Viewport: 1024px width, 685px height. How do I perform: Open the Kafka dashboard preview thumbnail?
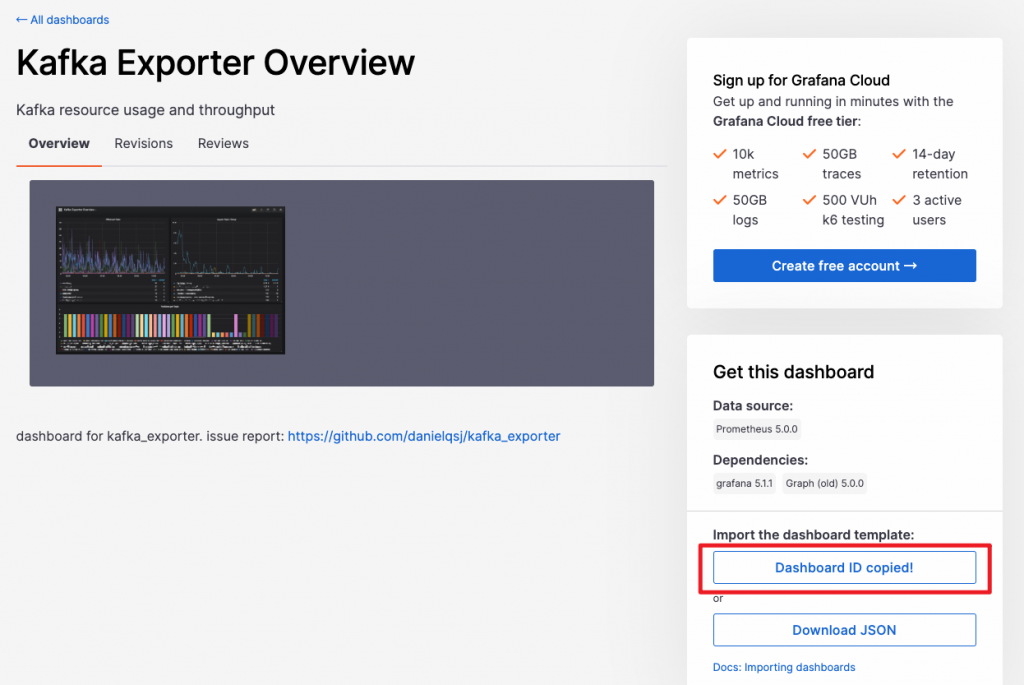click(170, 280)
